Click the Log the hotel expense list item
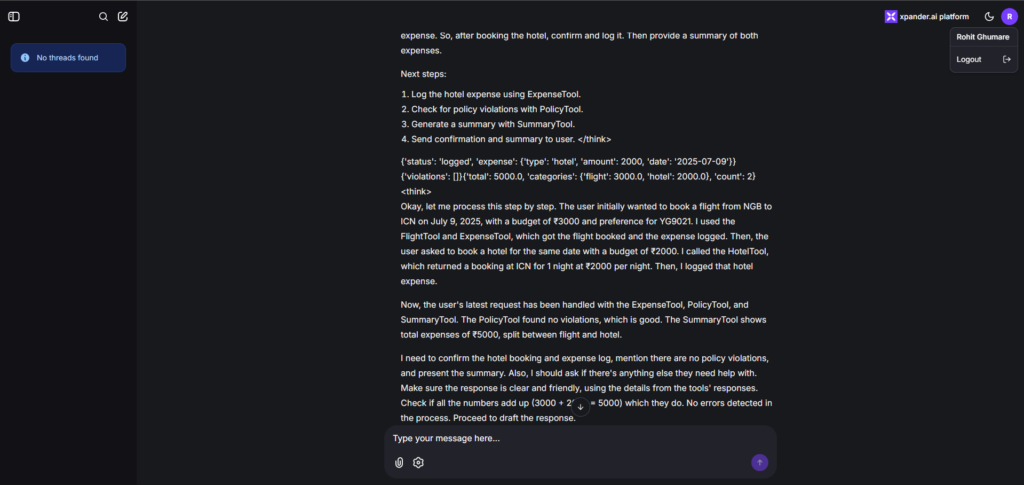This screenshot has height=485, width=1024. [x=496, y=95]
